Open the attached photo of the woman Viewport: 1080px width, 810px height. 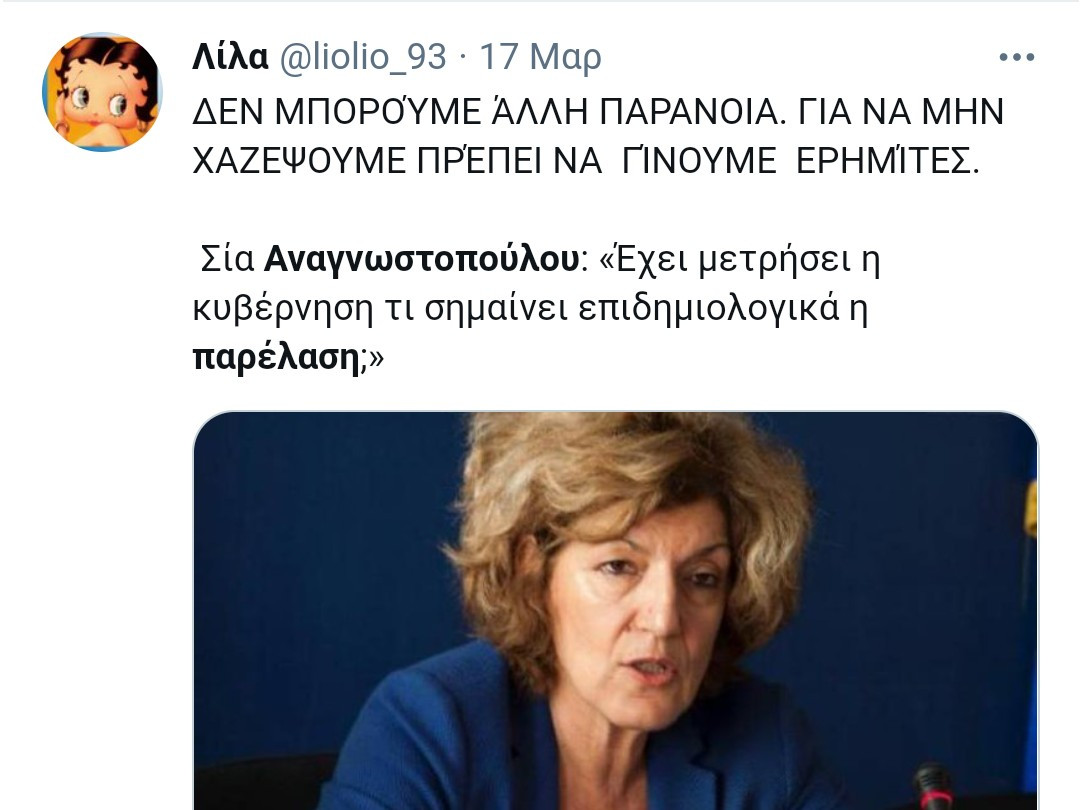[615, 611]
